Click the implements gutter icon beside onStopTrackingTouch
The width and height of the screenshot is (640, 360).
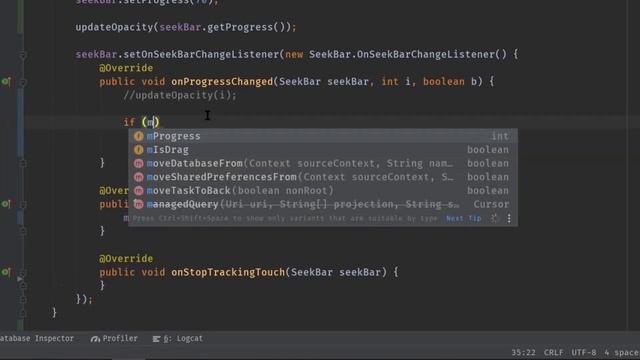coord(6,272)
